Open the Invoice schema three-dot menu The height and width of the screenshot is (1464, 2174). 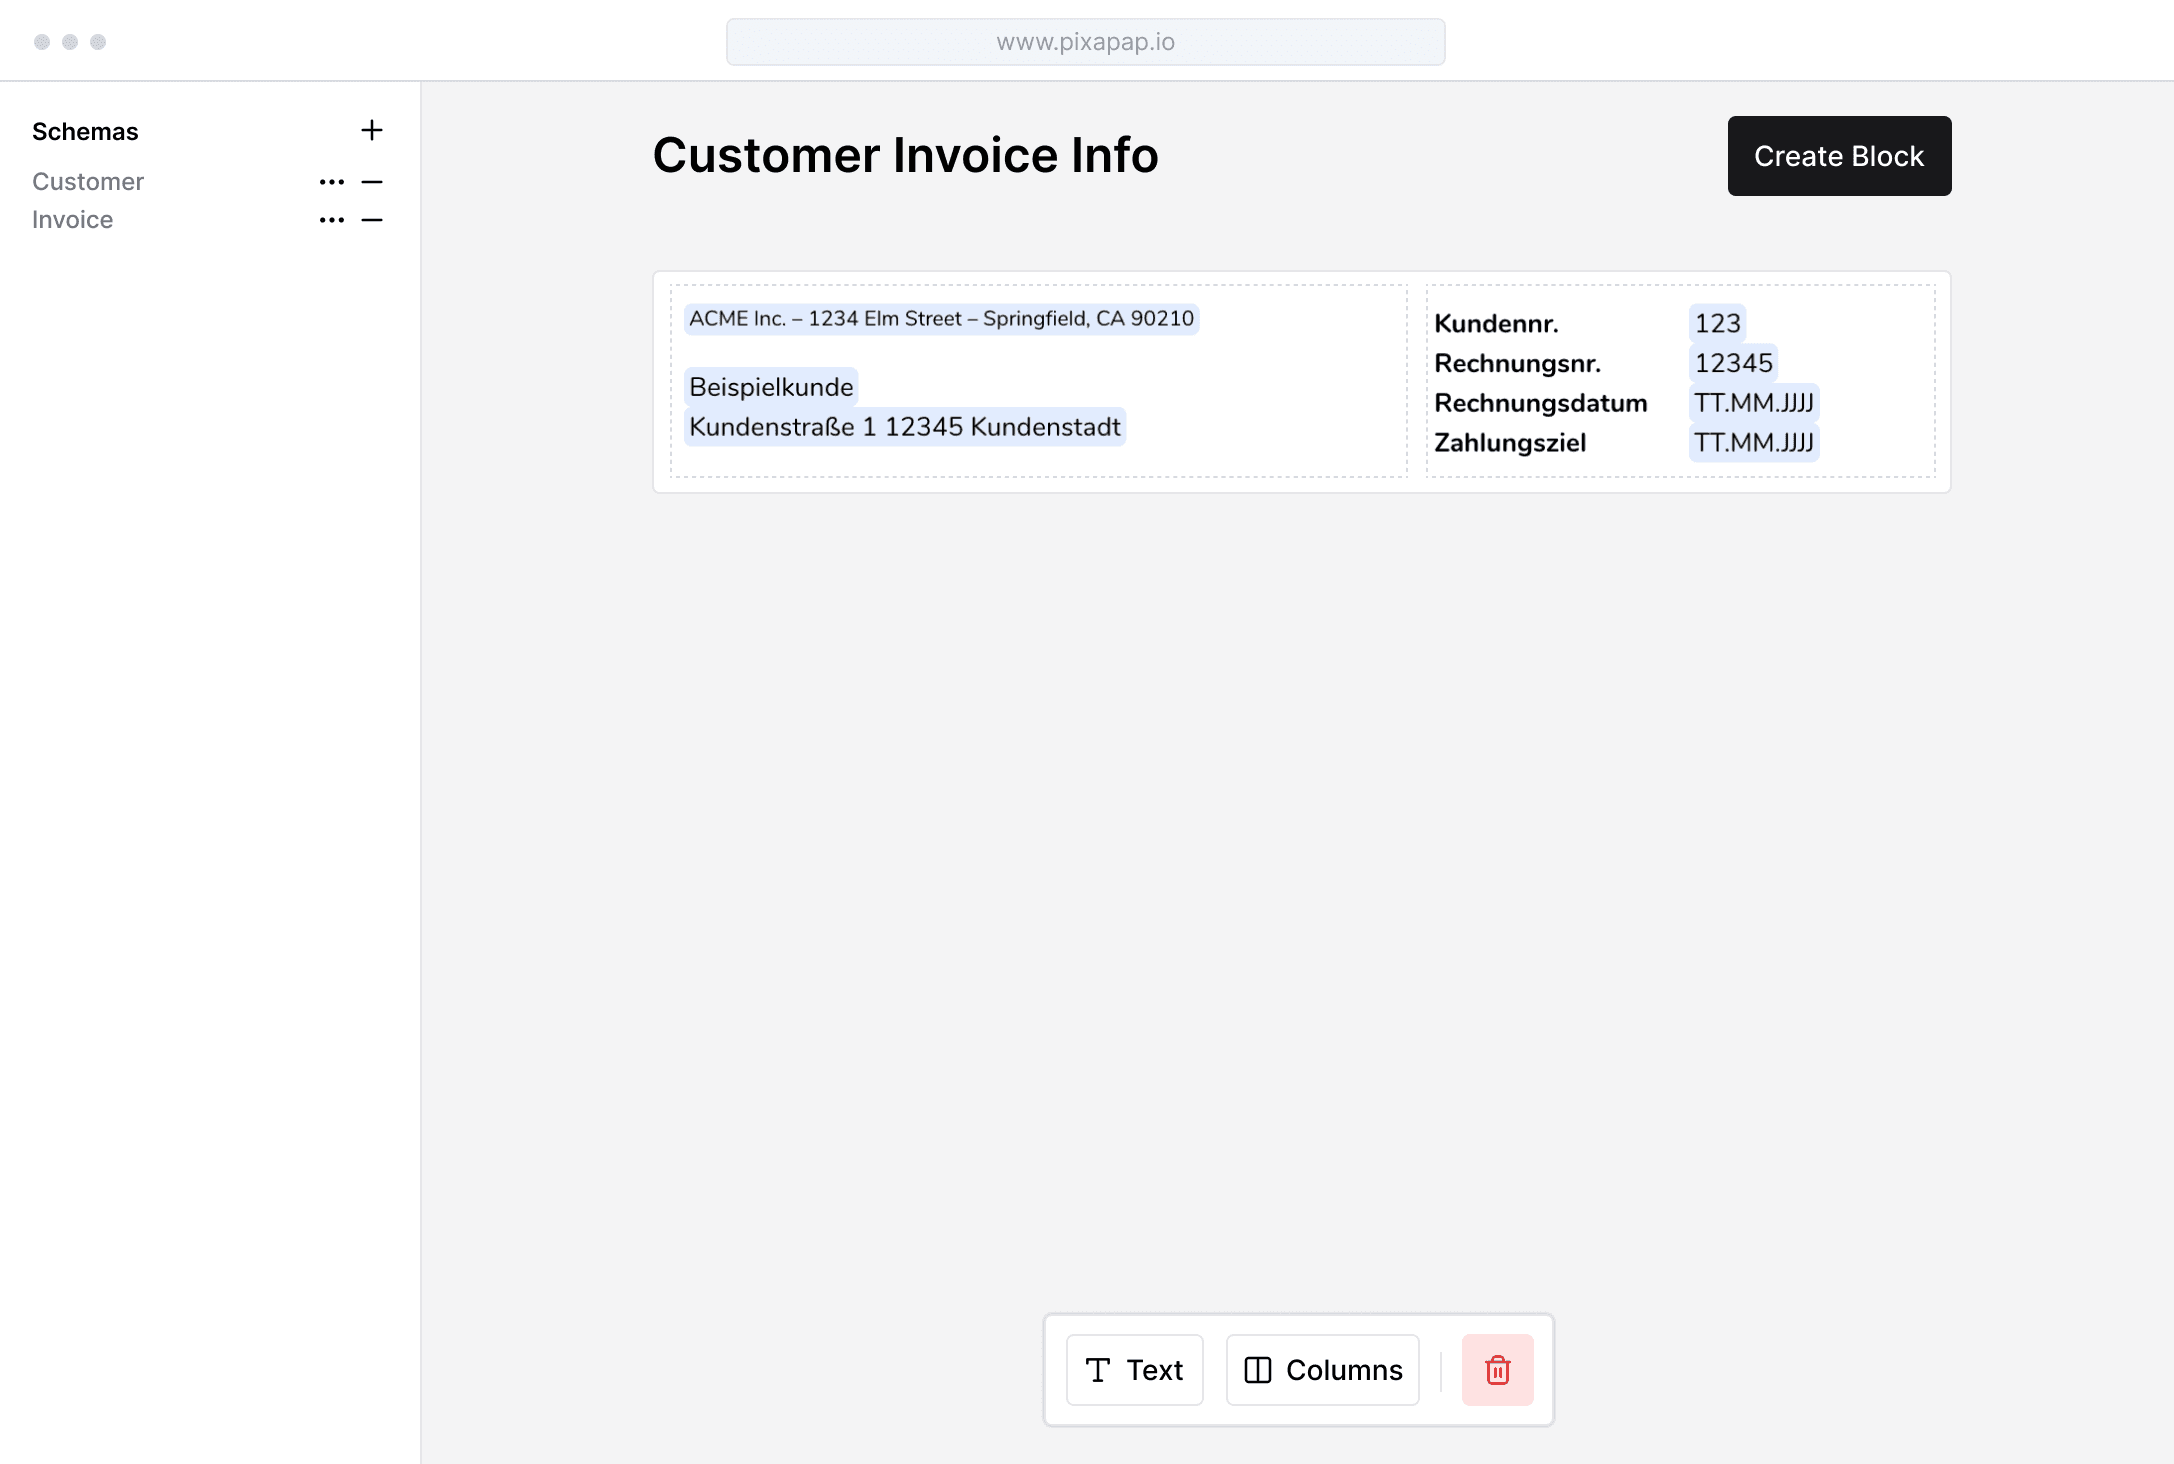[332, 220]
